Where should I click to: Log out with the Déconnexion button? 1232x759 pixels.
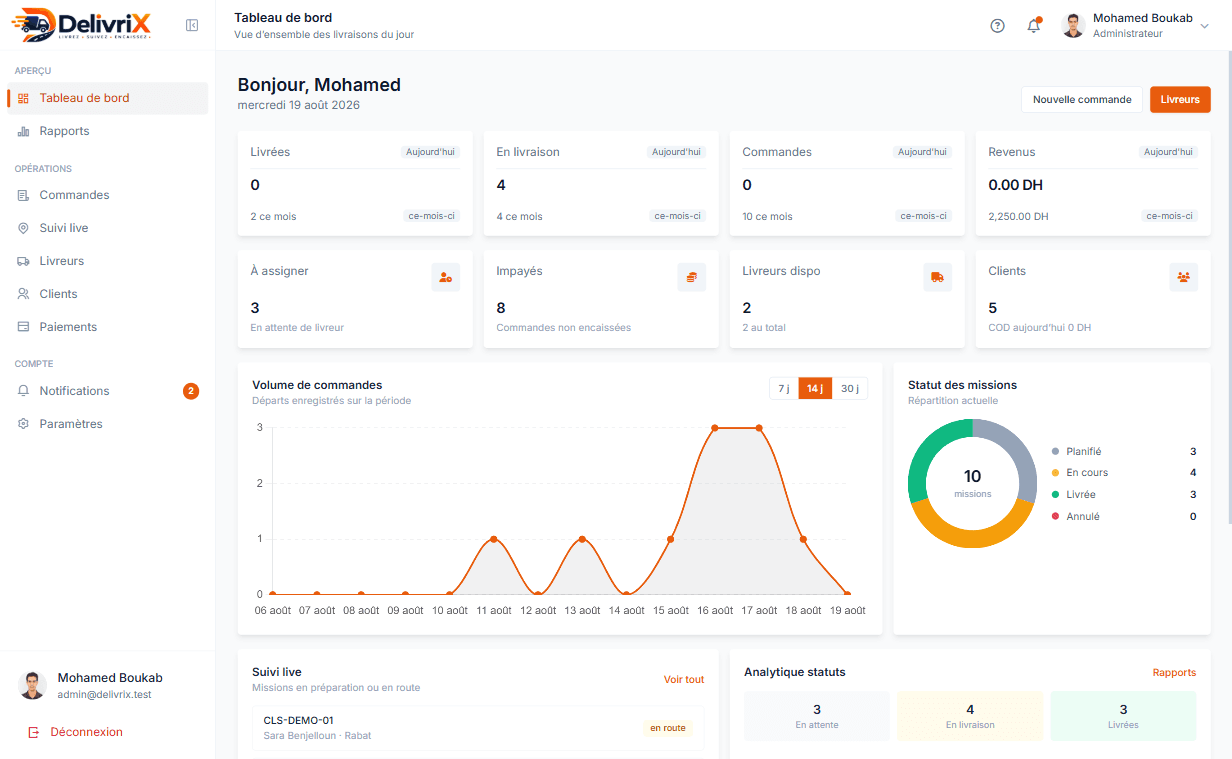75,732
